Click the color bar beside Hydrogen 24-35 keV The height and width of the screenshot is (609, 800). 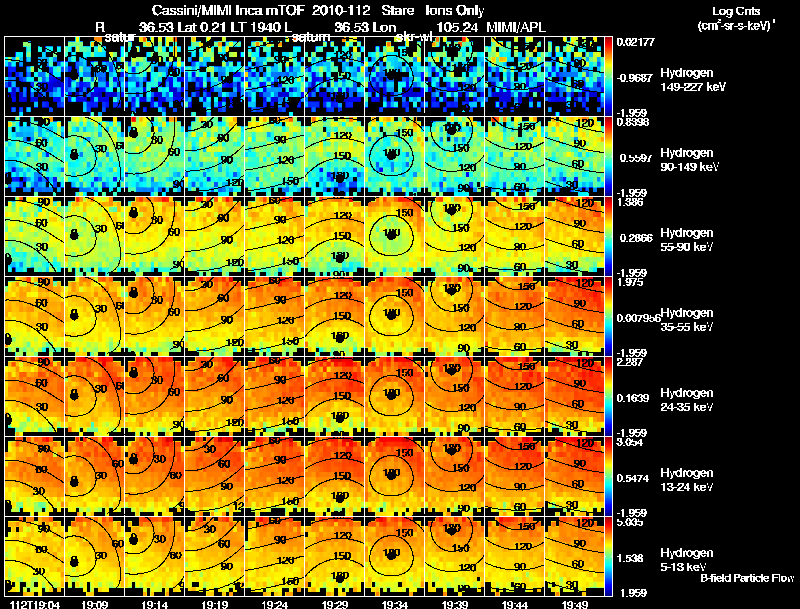(608, 396)
